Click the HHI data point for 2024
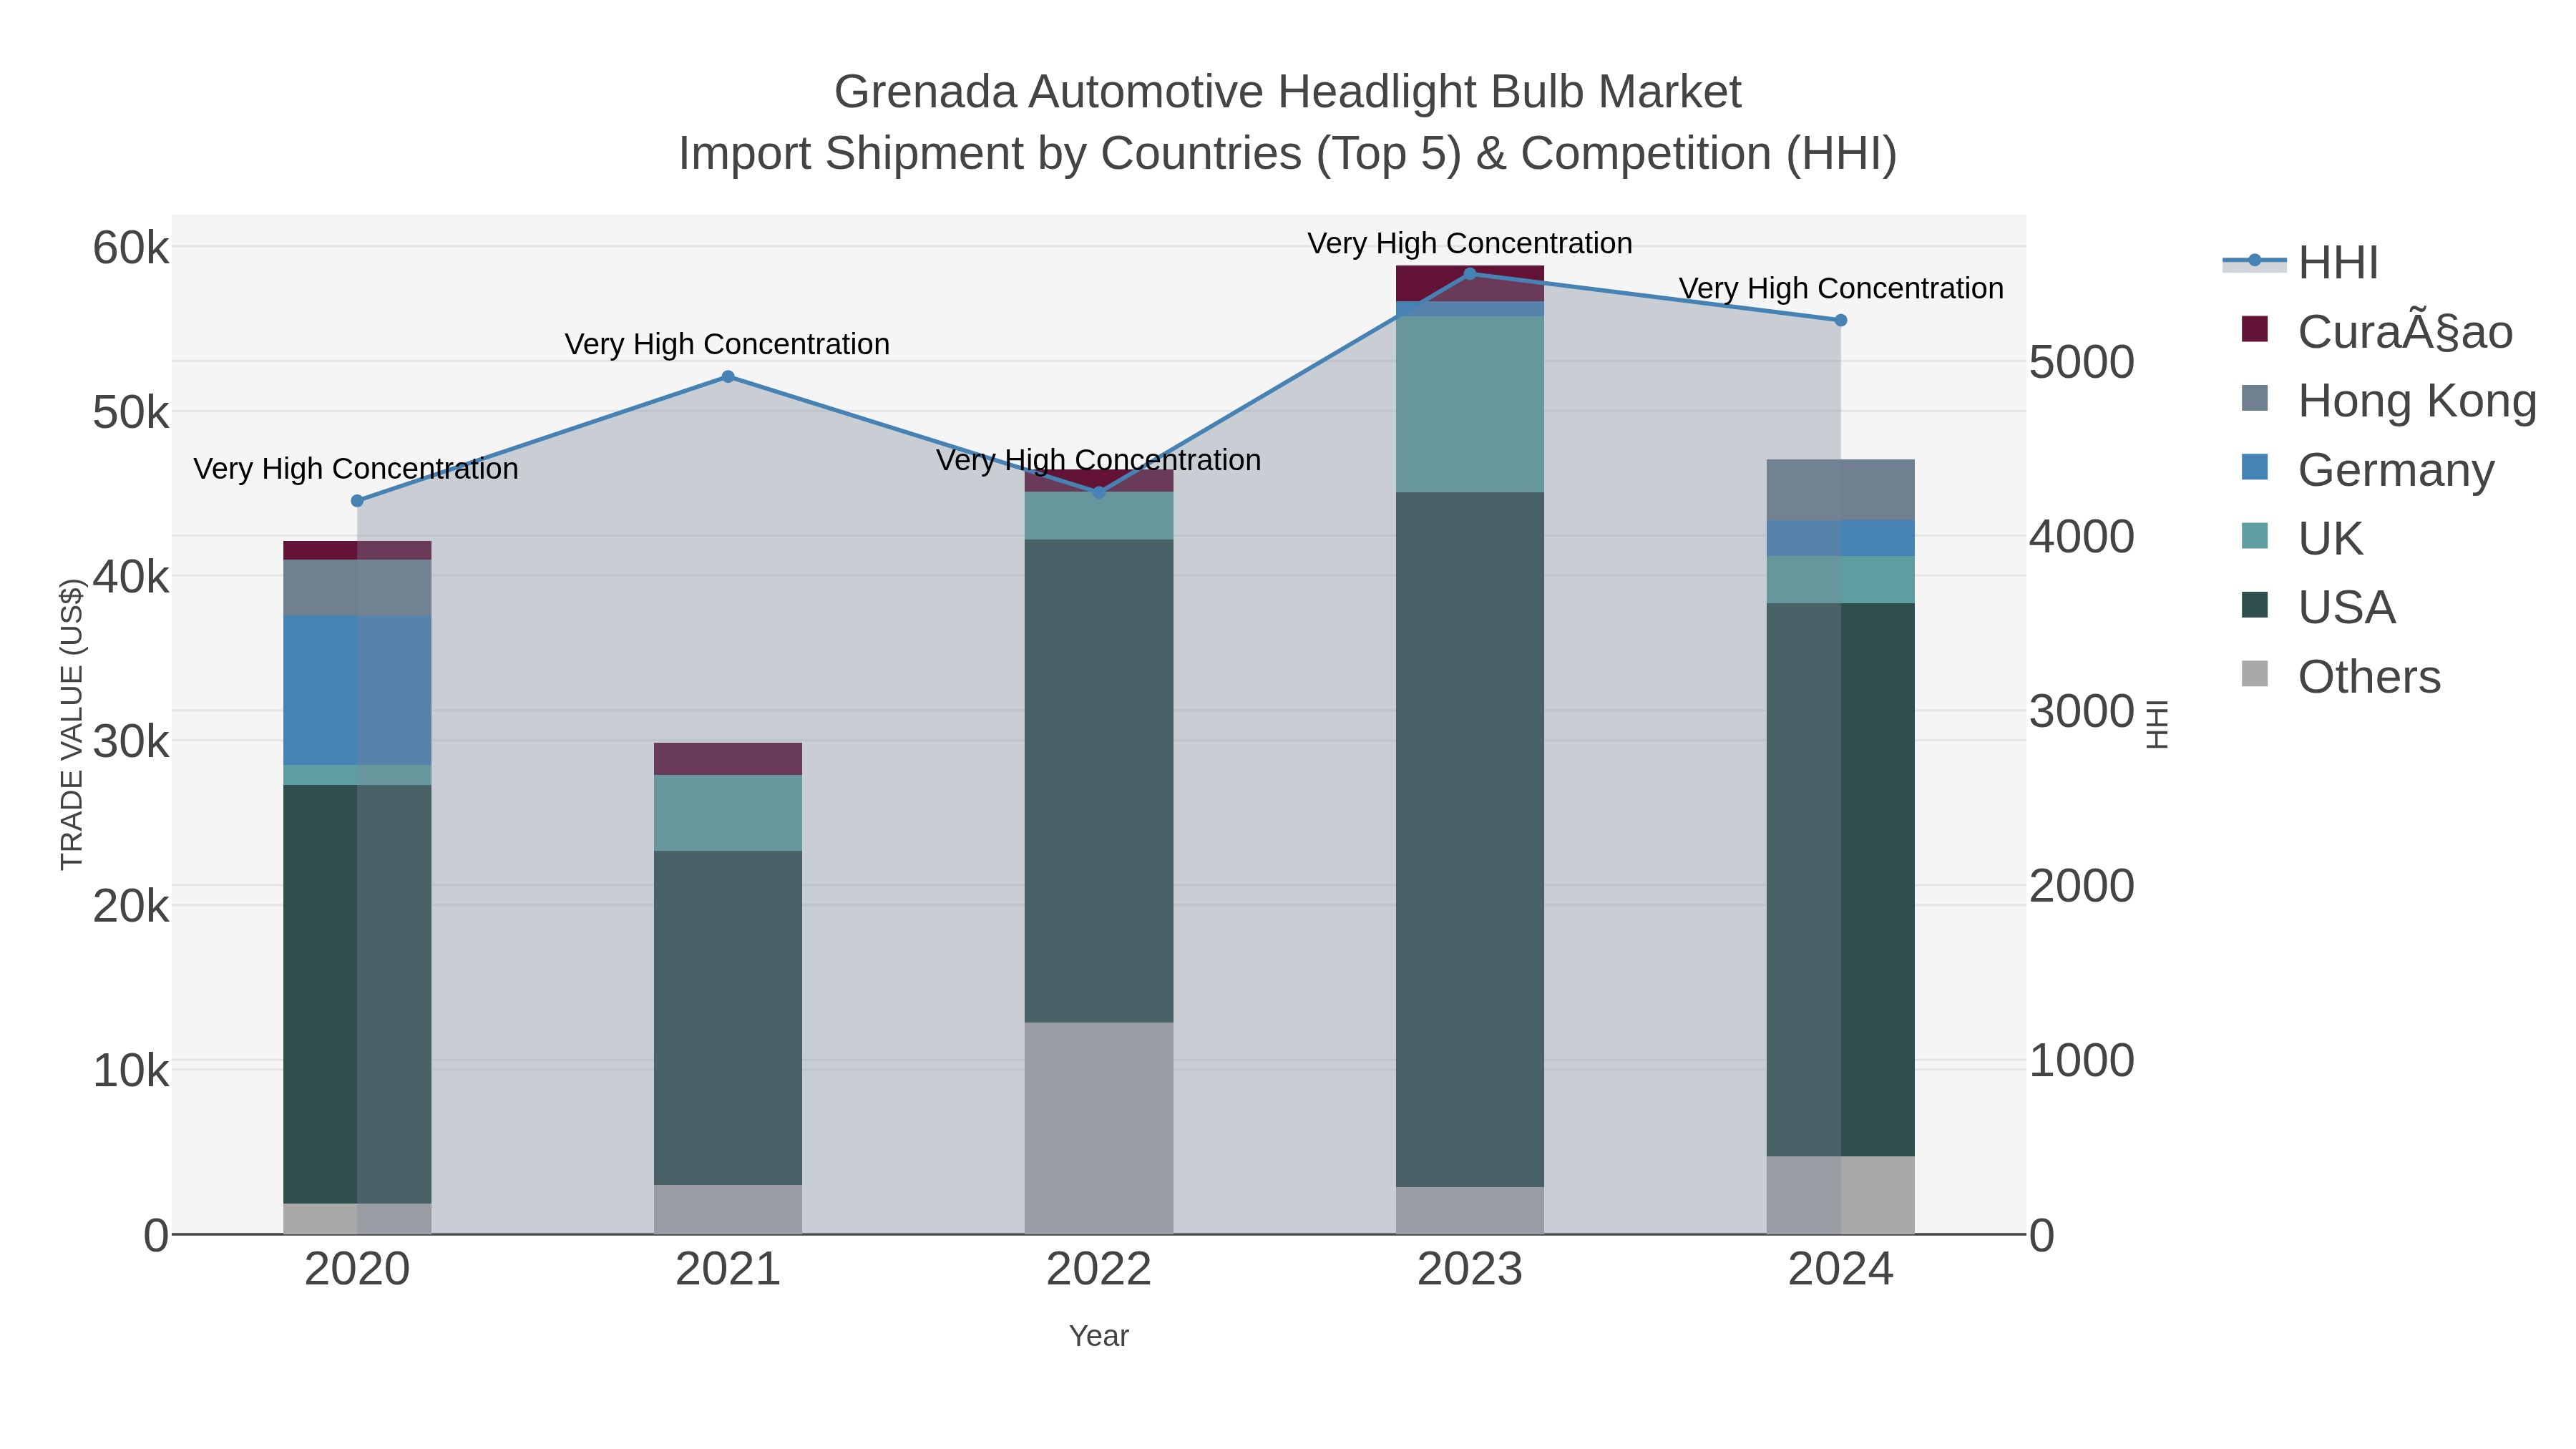This screenshot has height=1449, width=2576. click(x=1841, y=320)
